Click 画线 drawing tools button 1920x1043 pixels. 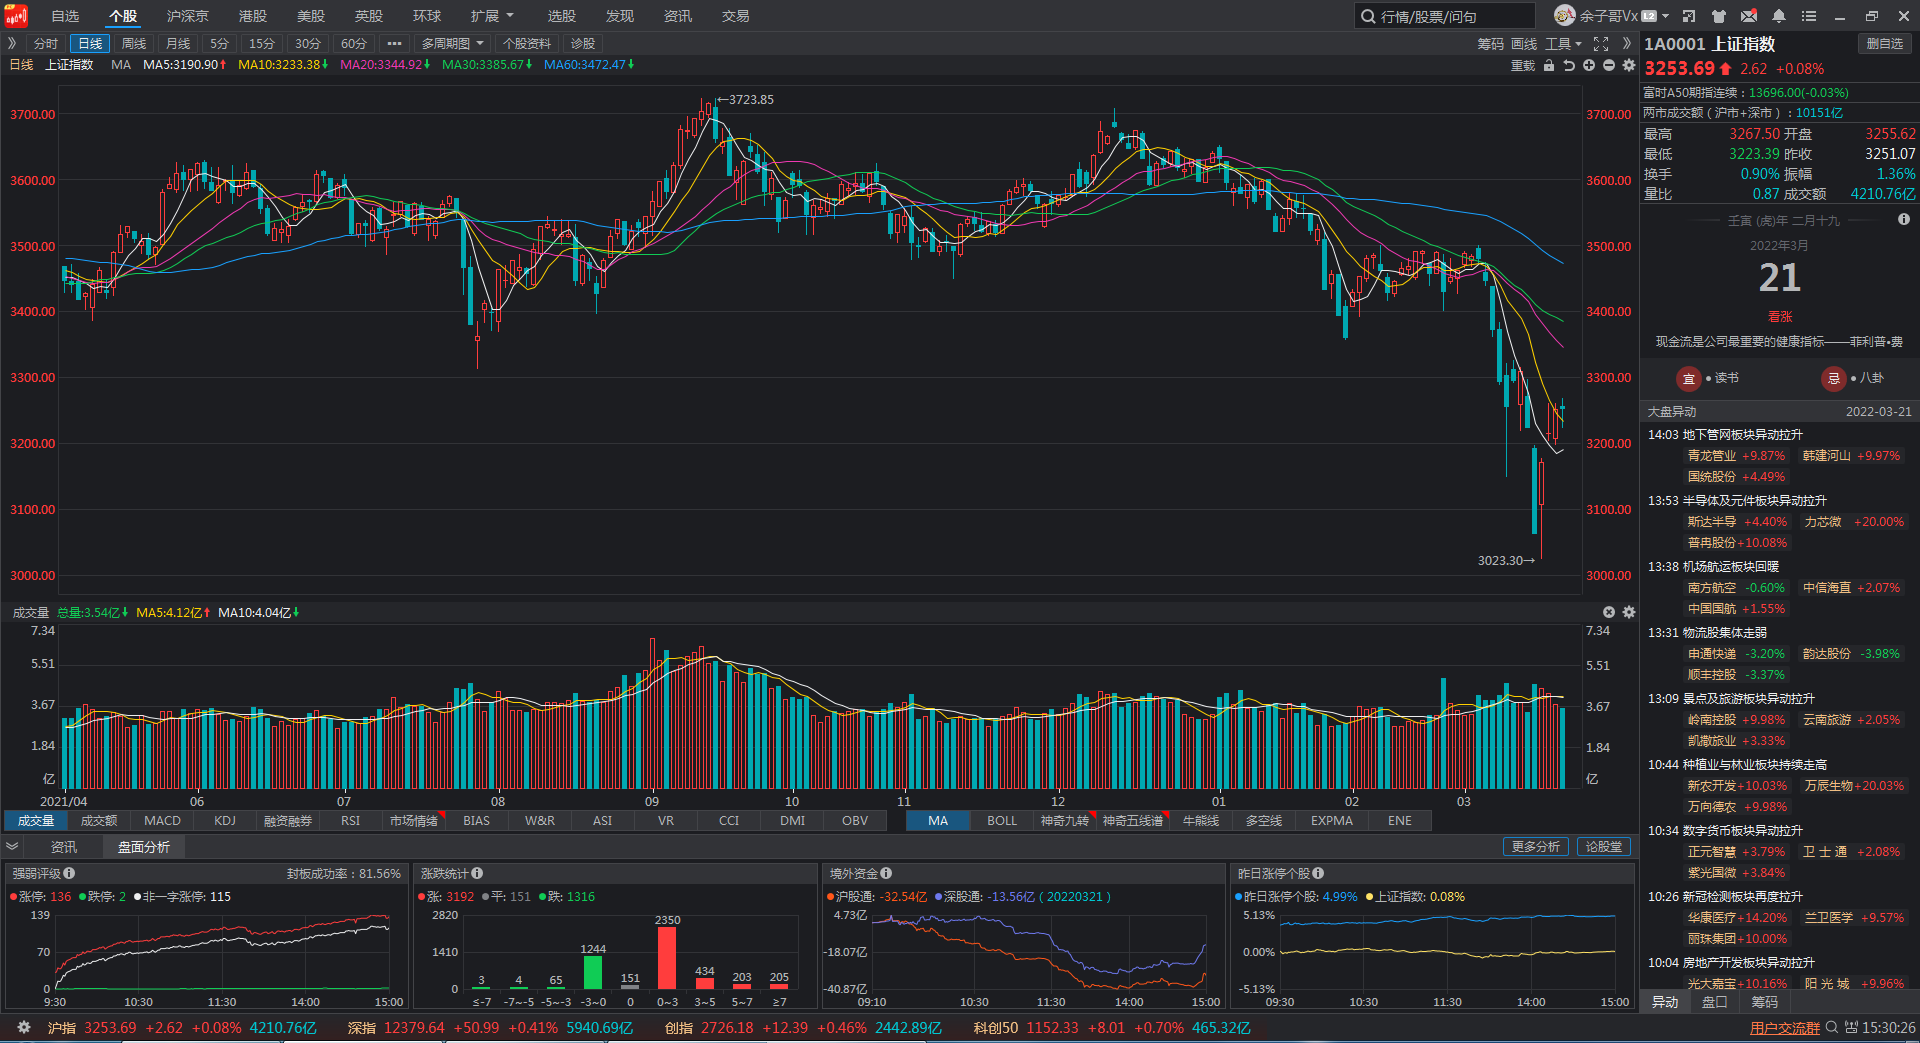tap(1524, 44)
